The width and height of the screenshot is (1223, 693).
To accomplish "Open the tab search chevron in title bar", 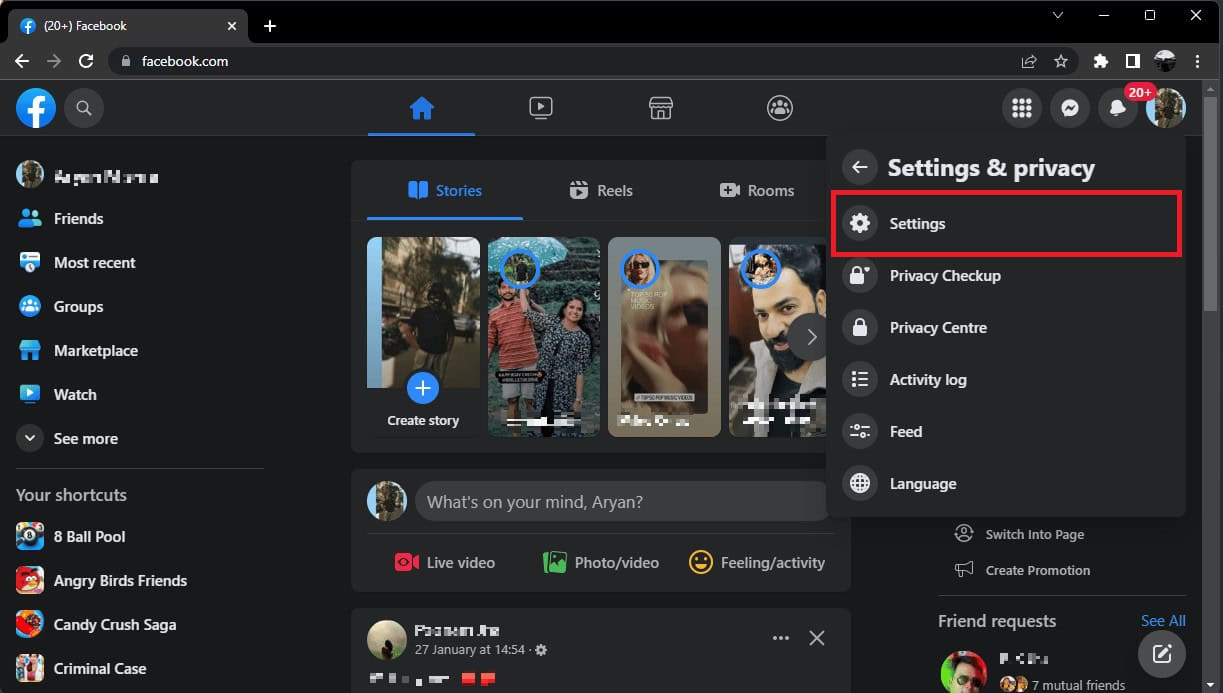I will [1059, 15].
